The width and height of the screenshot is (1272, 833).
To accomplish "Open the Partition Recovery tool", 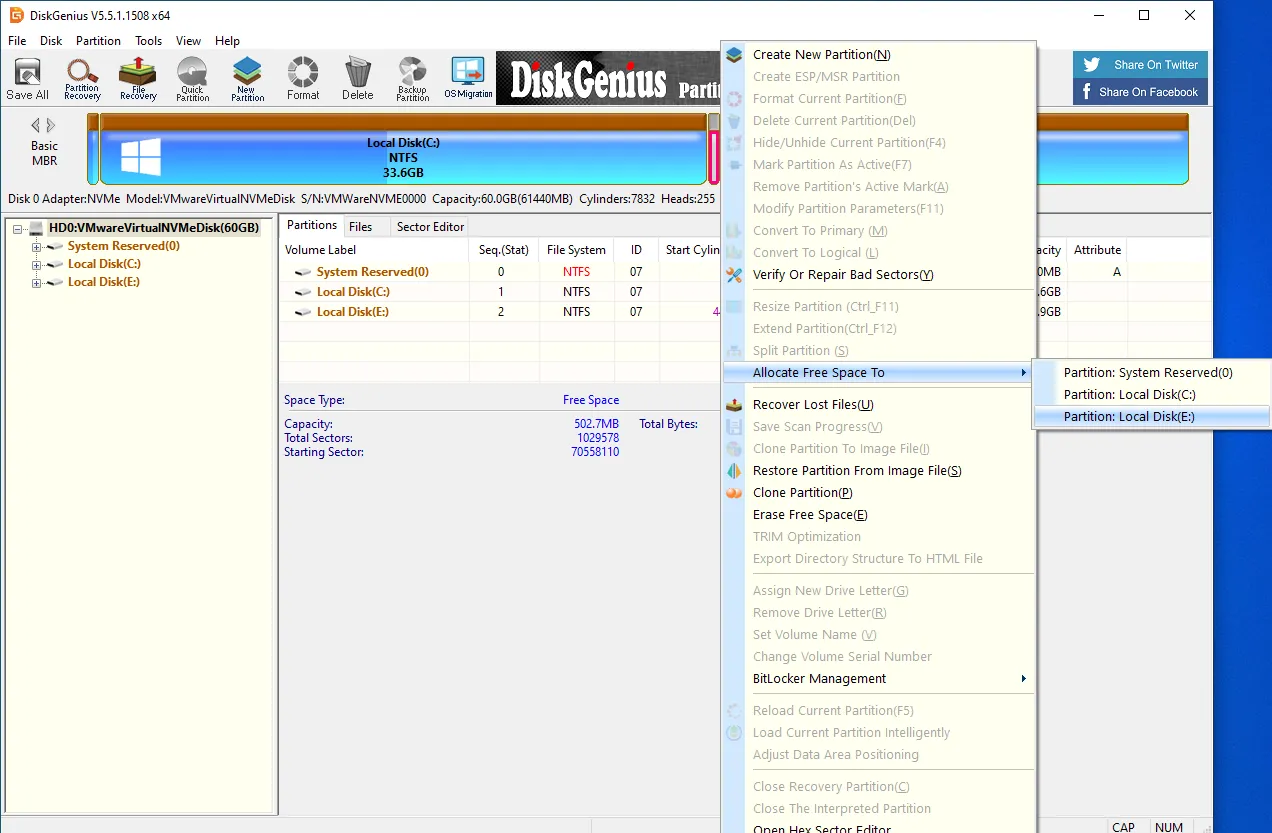I will pyautogui.click(x=82, y=79).
